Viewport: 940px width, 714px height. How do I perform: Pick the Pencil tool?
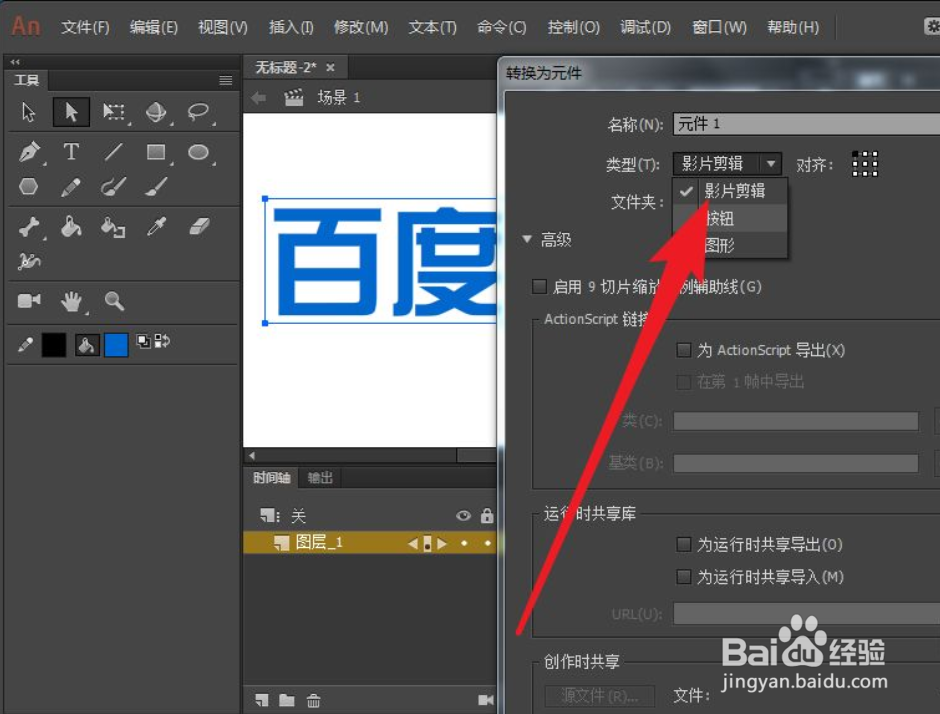pyautogui.click(x=71, y=187)
